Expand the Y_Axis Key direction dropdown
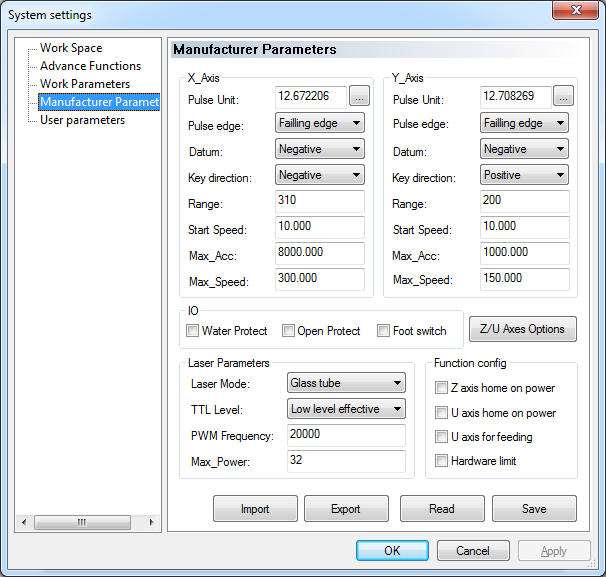 pyautogui.click(x=525, y=175)
